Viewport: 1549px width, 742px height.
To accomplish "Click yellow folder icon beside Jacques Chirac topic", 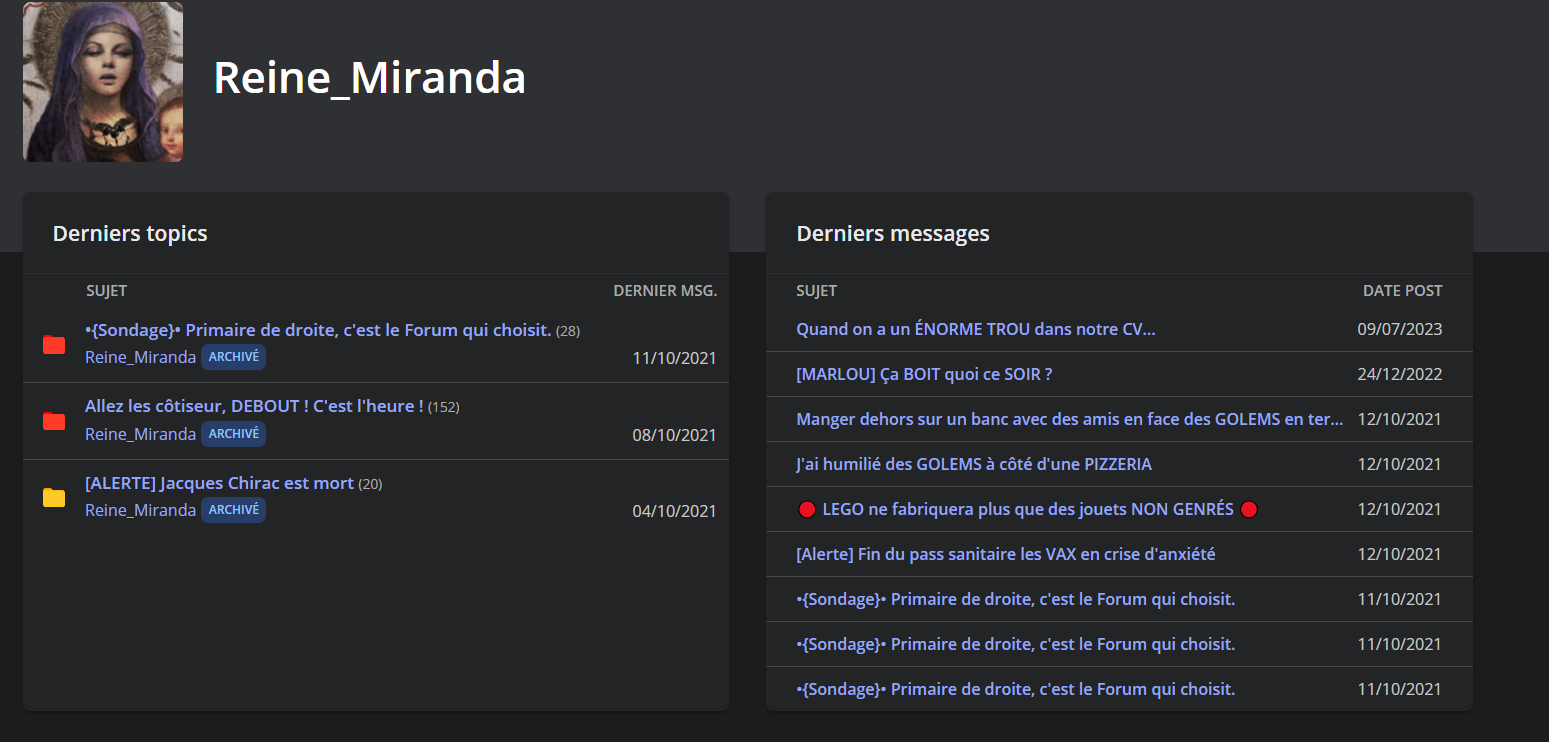I will [x=54, y=497].
